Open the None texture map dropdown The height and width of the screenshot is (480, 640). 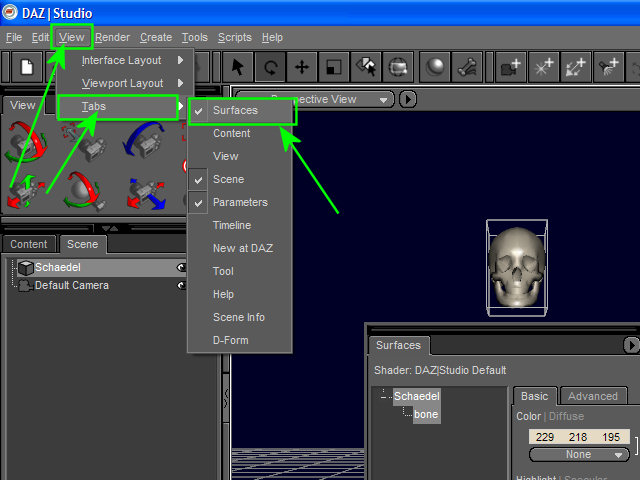pos(579,455)
